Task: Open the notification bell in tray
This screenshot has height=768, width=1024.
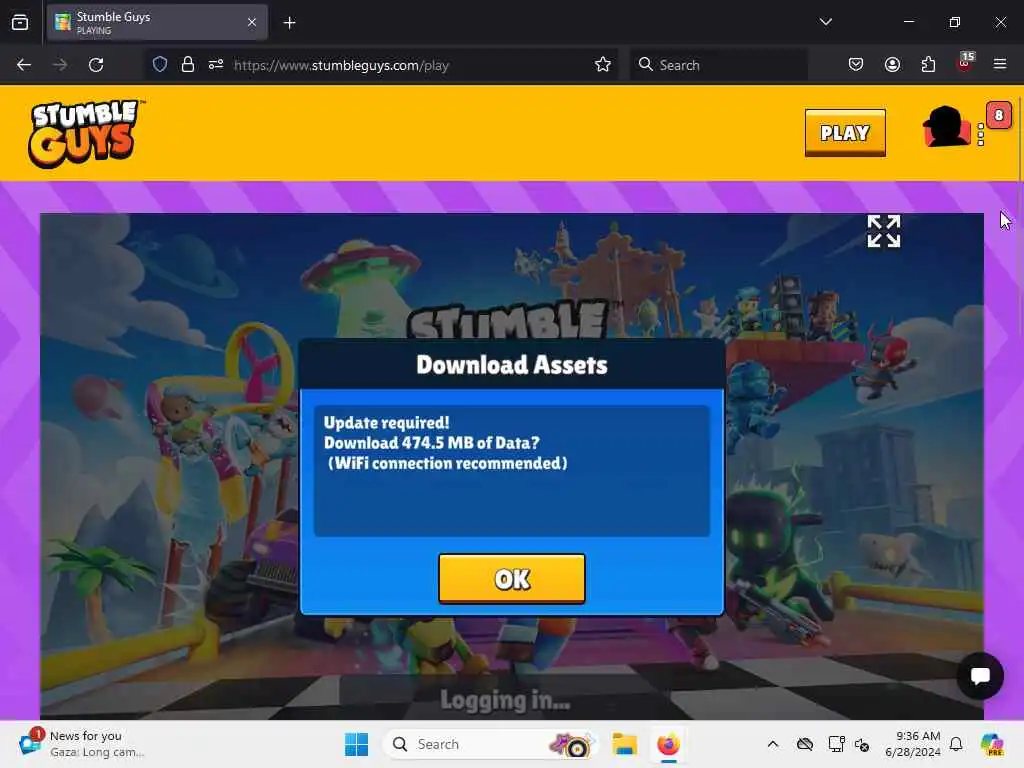Action: coord(956,744)
